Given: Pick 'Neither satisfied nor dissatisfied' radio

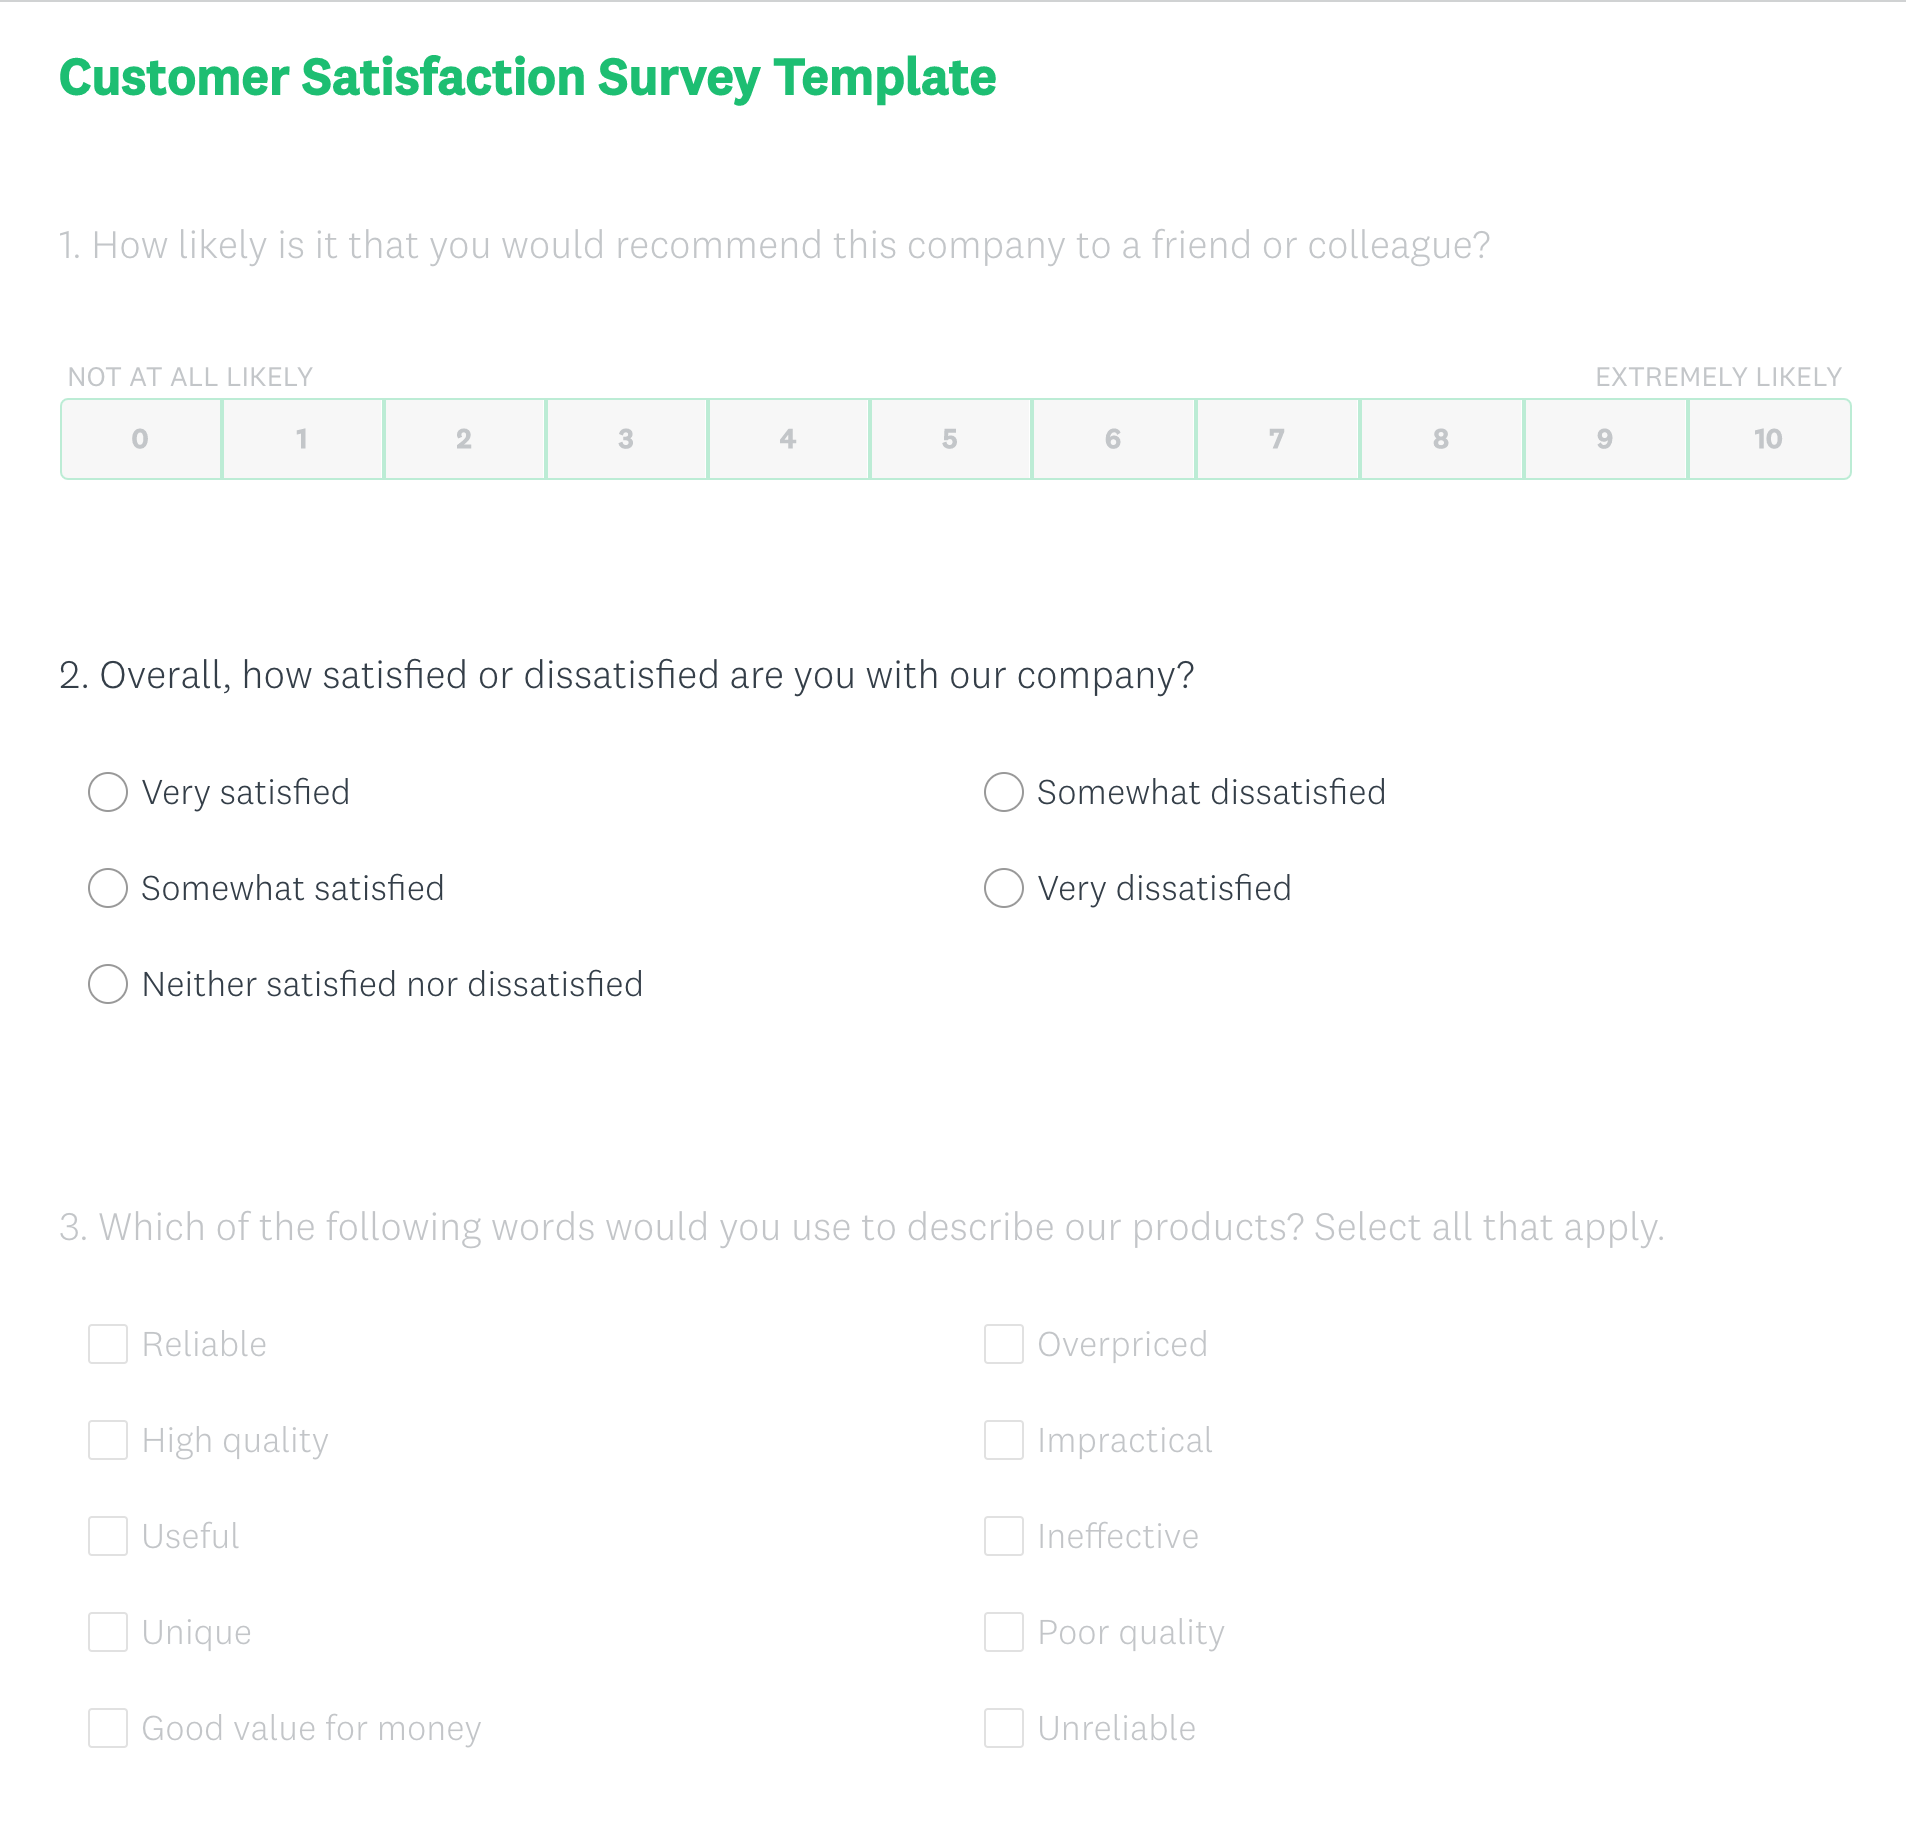Looking at the screenshot, I should [108, 984].
